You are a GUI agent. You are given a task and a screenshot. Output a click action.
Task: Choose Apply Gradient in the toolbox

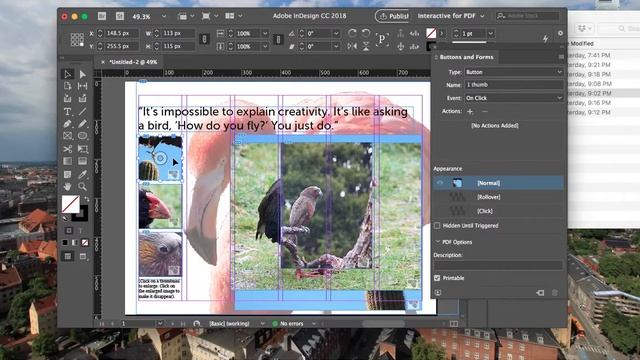pyautogui.click(x=75, y=242)
